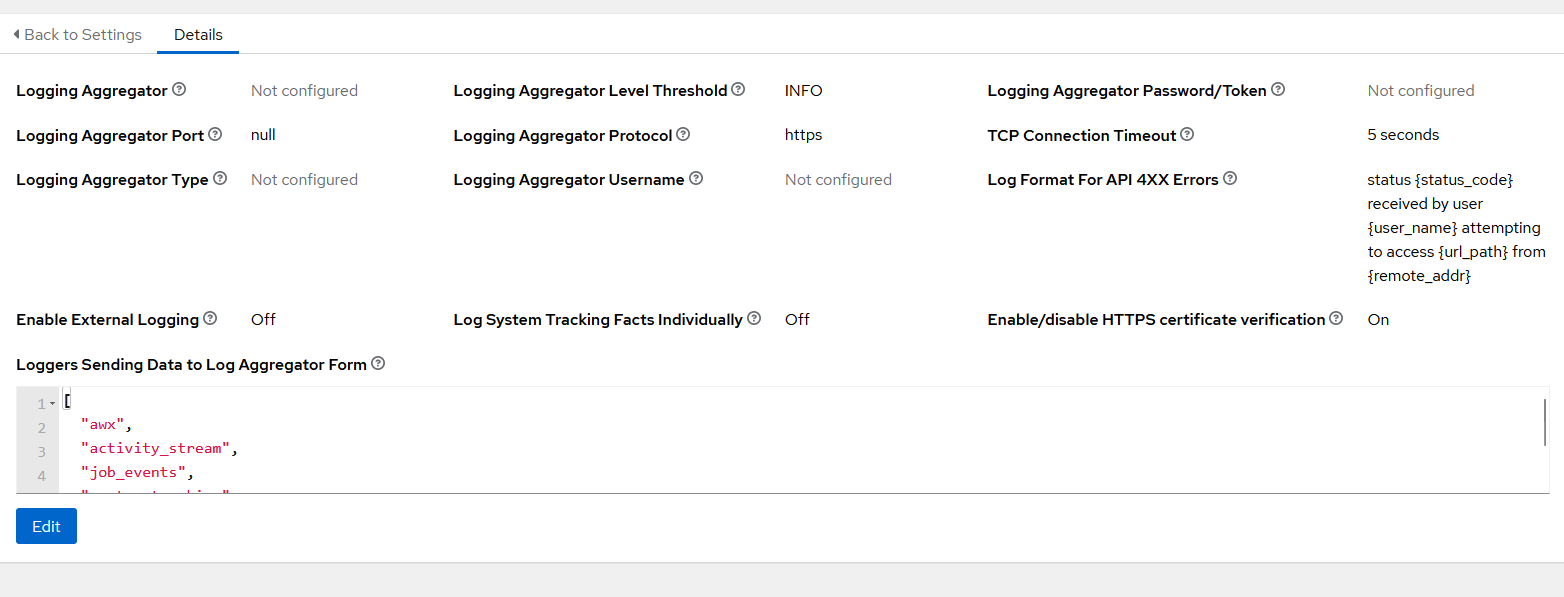Collapse the JSON array fold arrow
Viewport: 1564px width, 597px height.
pyautogui.click(x=52, y=404)
